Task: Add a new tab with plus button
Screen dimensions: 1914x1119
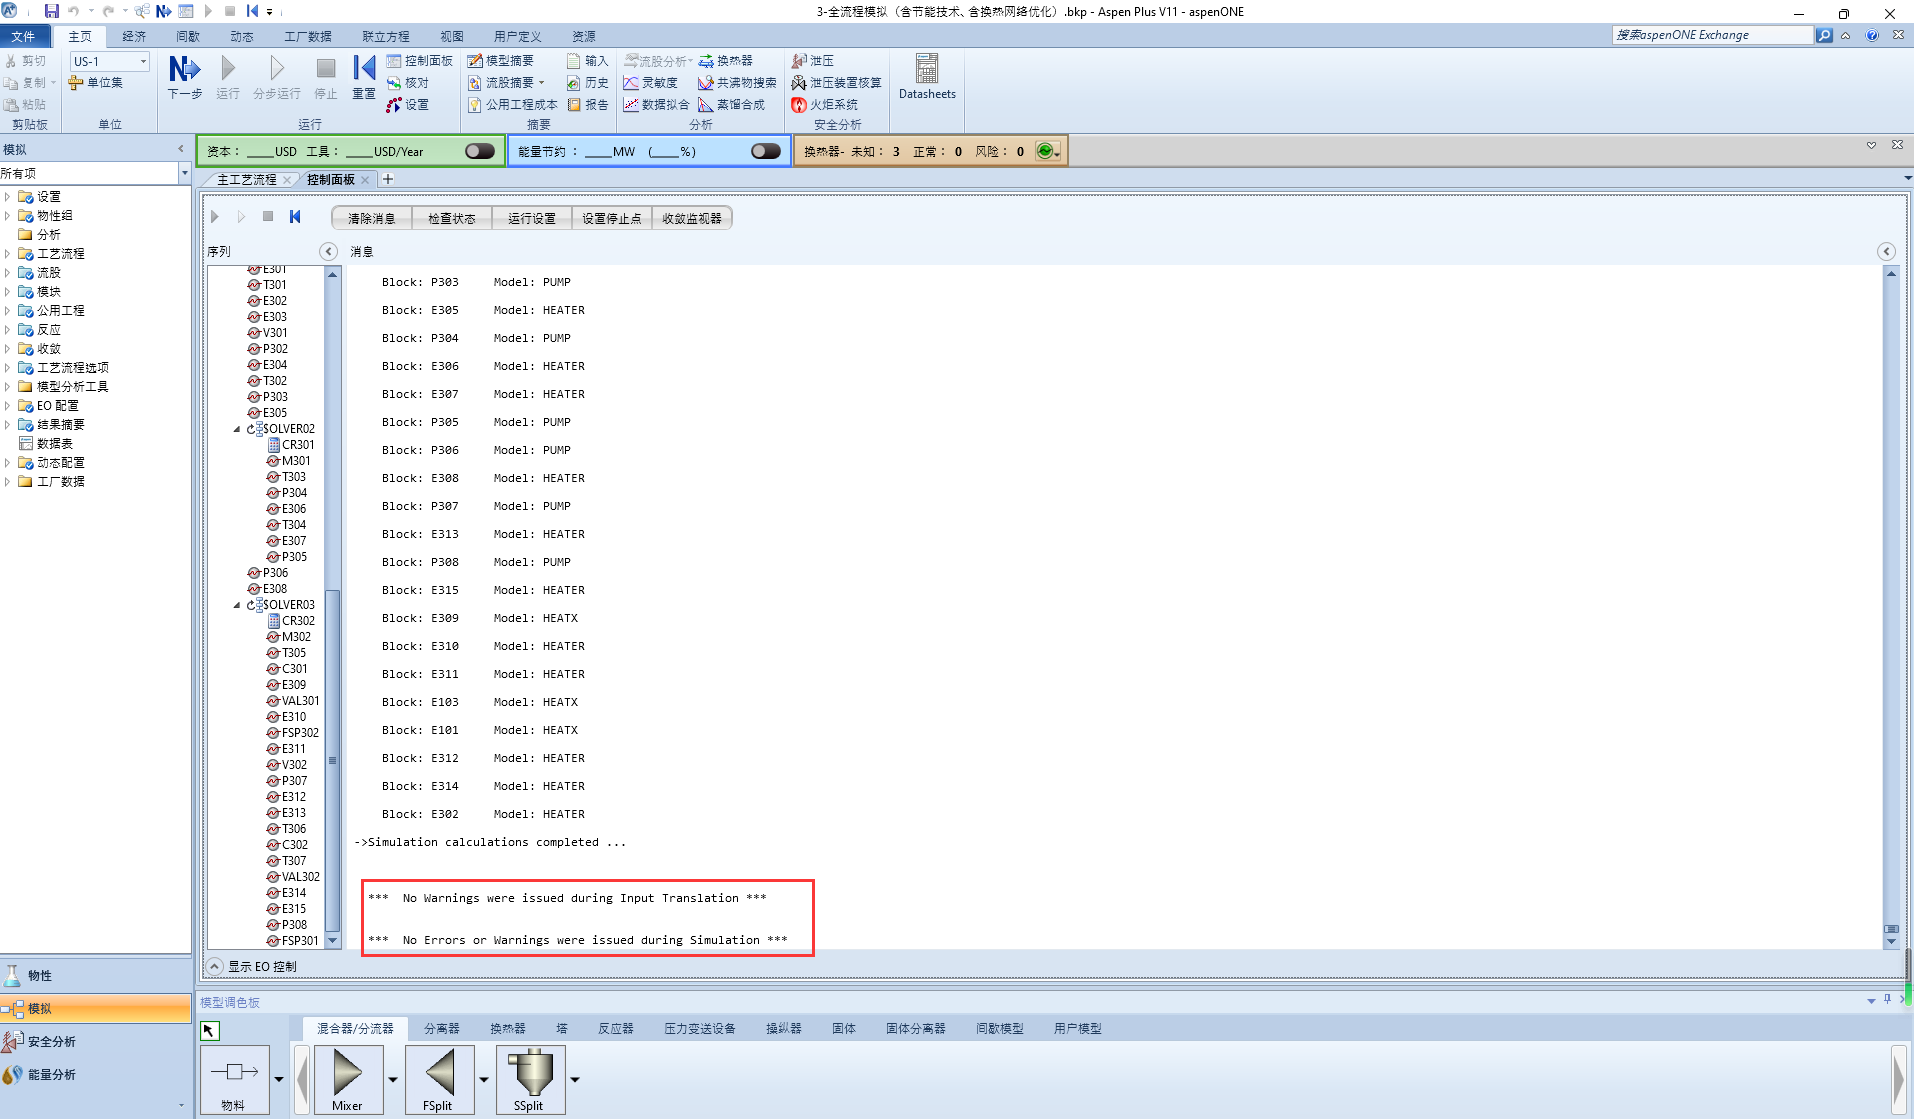Action: tap(388, 179)
